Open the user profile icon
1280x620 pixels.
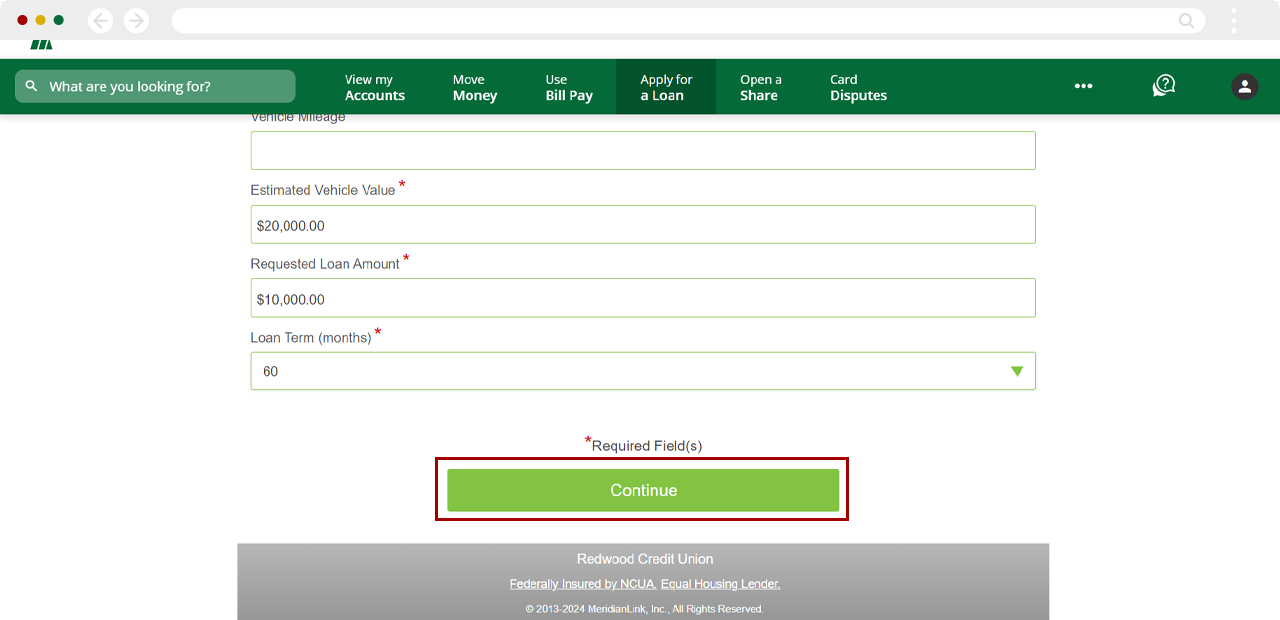(1244, 86)
